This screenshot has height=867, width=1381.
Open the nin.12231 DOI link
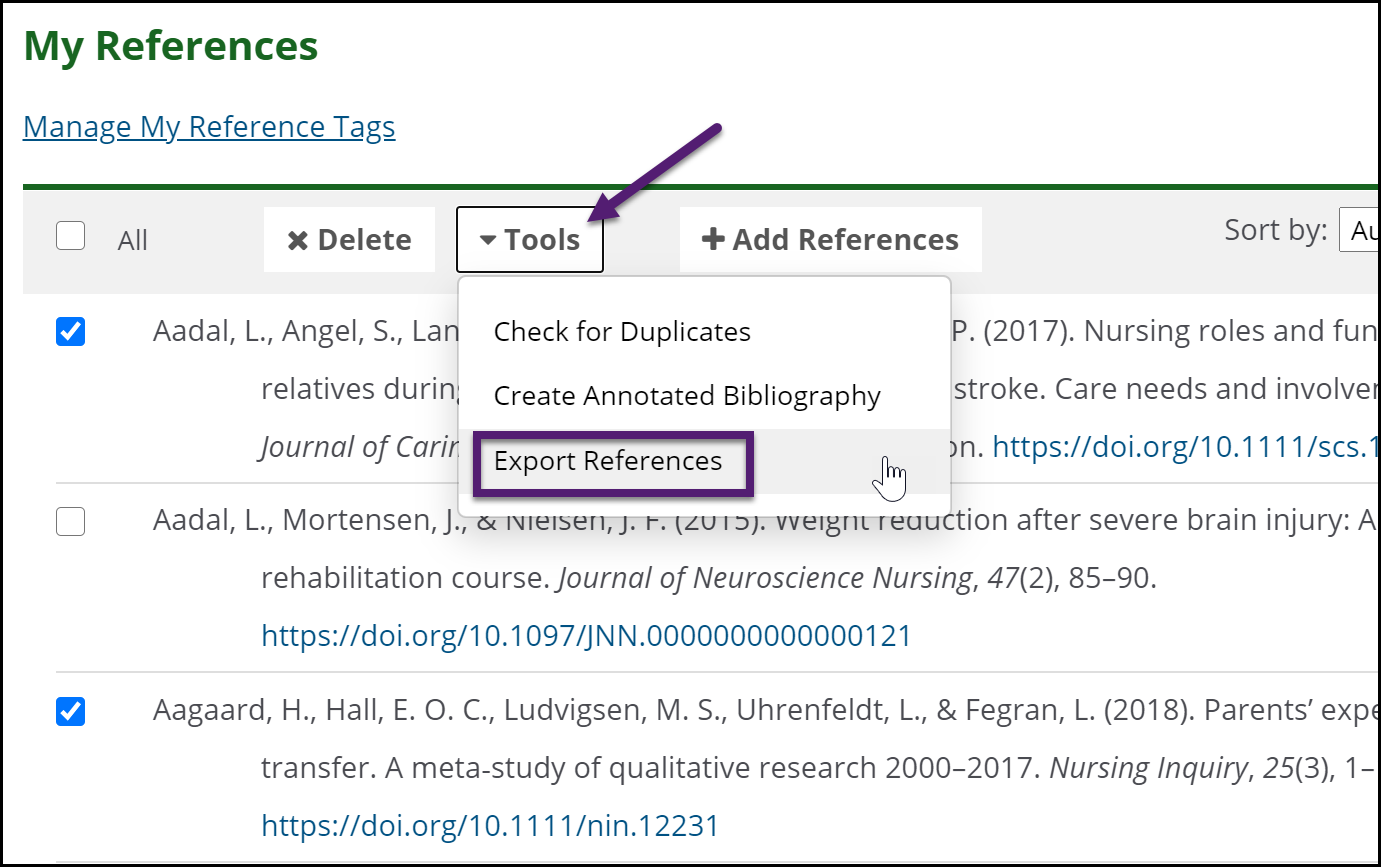[489, 825]
